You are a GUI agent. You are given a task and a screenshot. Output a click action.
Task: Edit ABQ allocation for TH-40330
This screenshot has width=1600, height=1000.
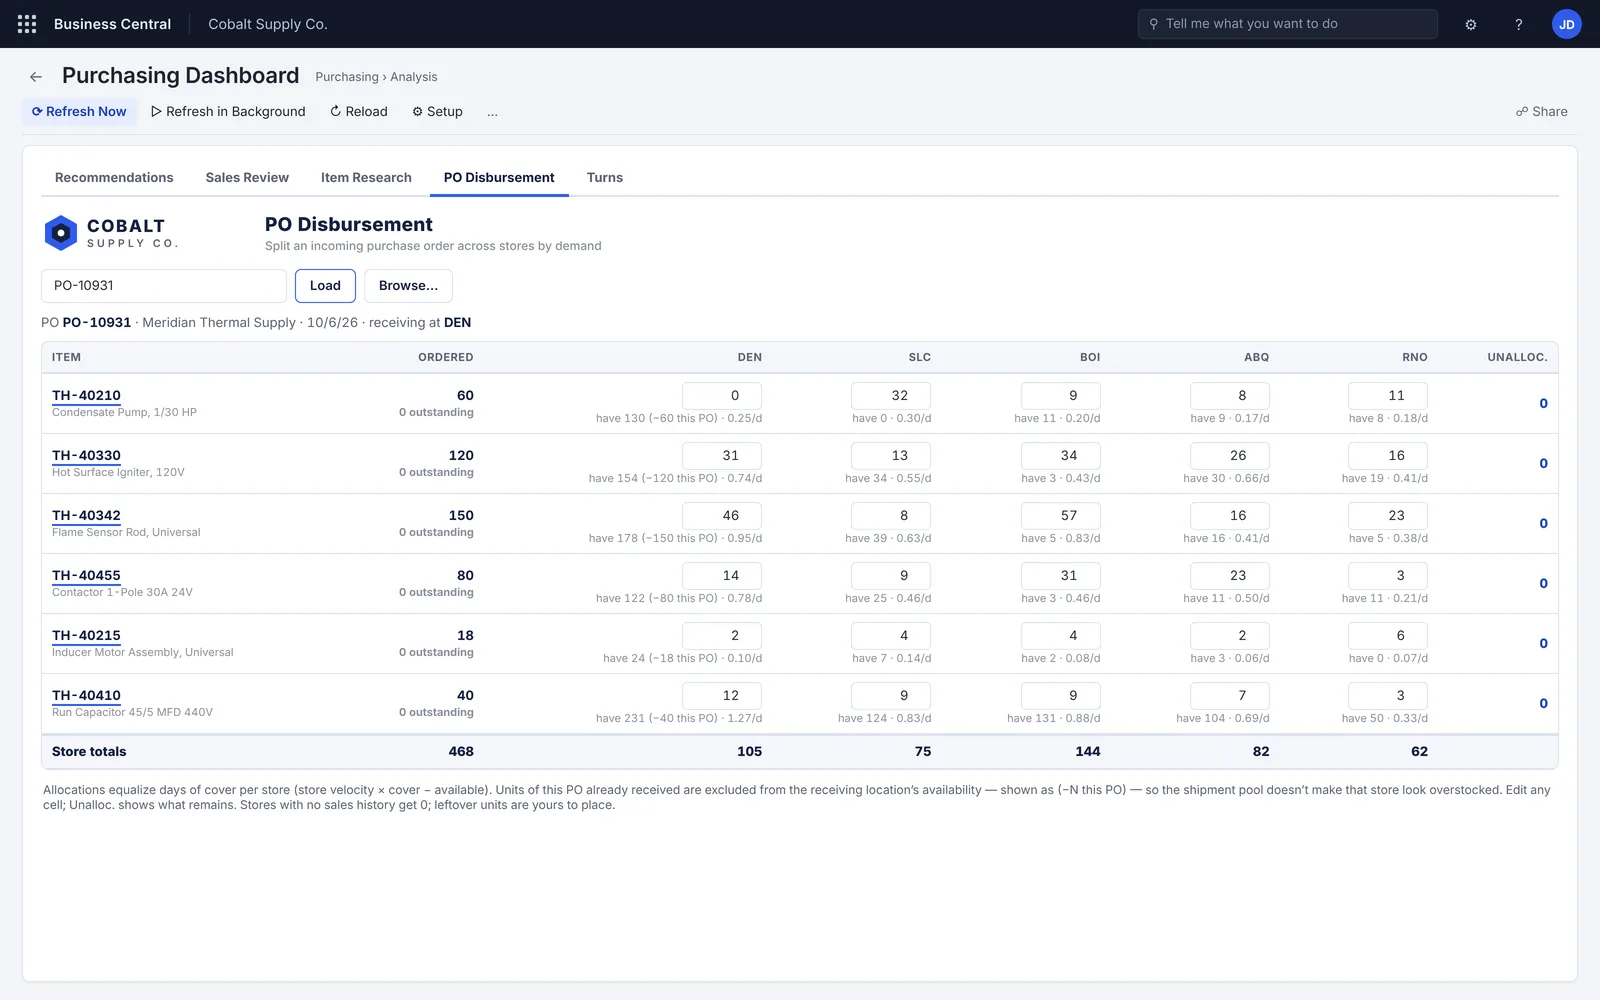pos(1230,456)
